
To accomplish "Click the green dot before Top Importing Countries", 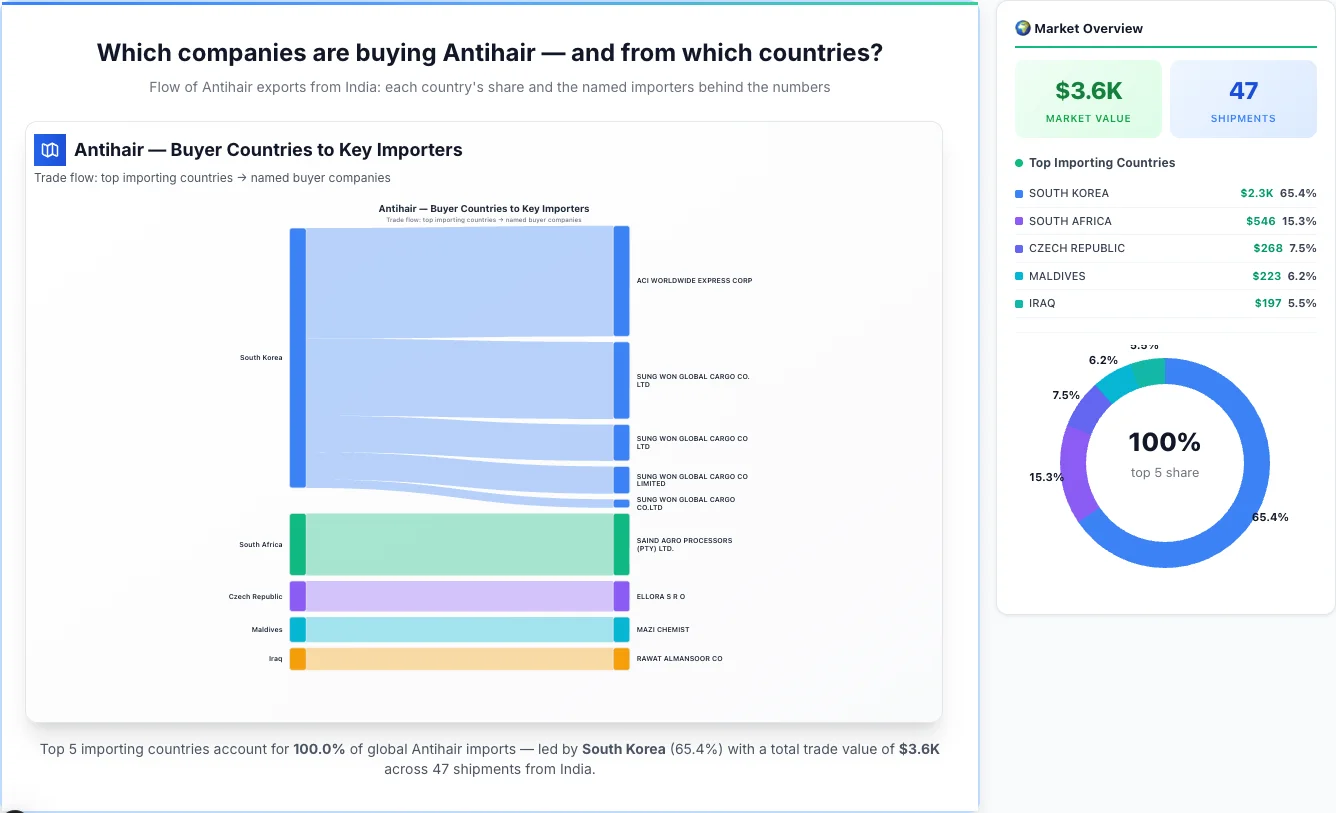I will pyautogui.click(x=1018, y=163).
